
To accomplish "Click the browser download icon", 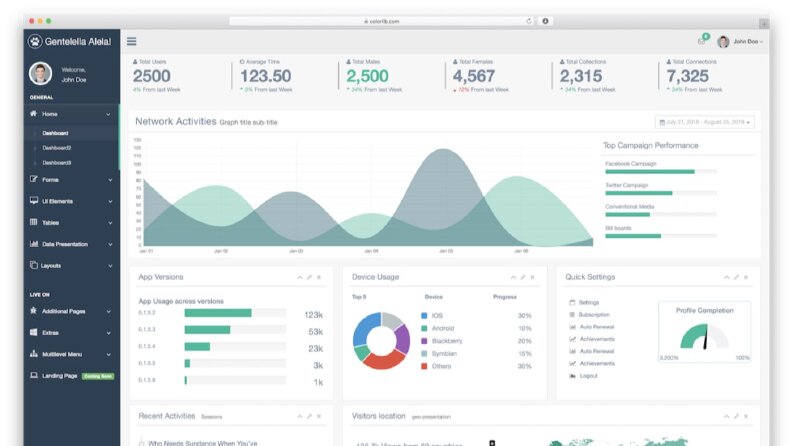I will tap(545, 21).
